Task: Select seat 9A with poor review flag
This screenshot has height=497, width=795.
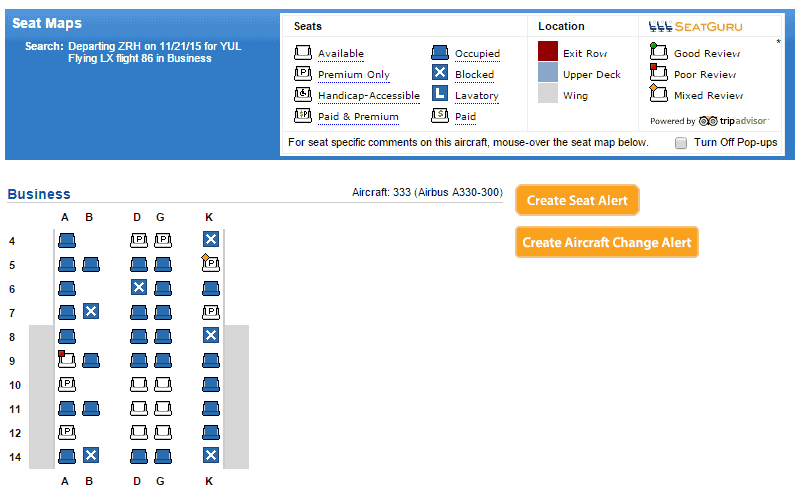Action: [66, 360]
